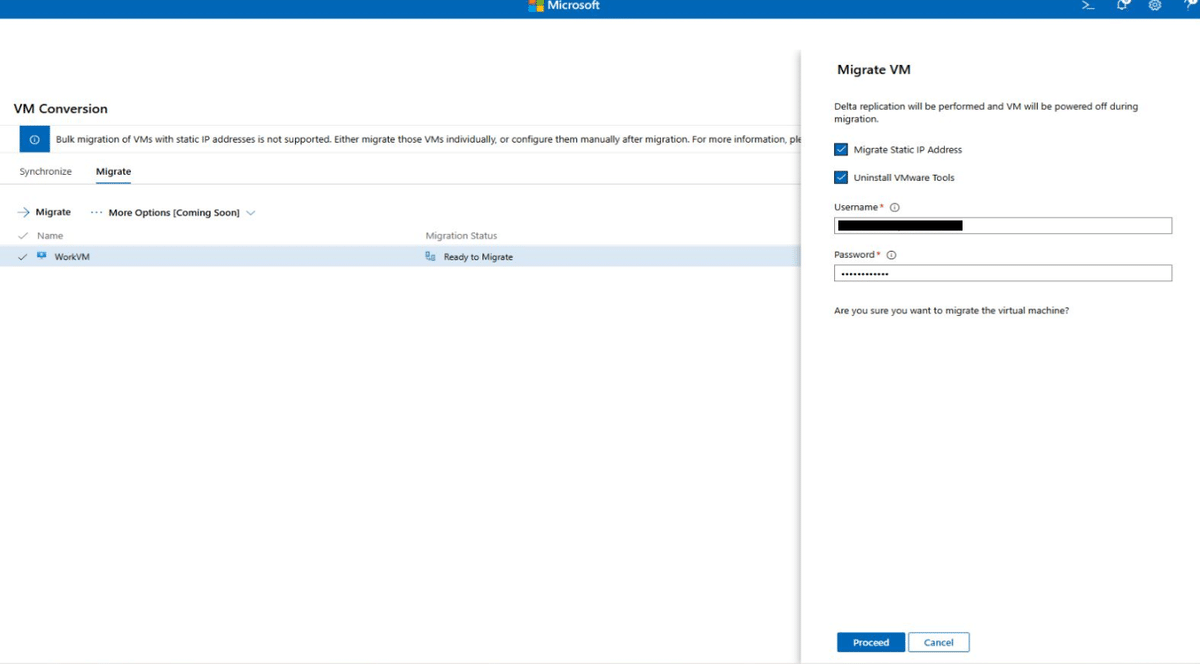Click inside the Password input field

pyautogui.click(x=1000, y=272)
